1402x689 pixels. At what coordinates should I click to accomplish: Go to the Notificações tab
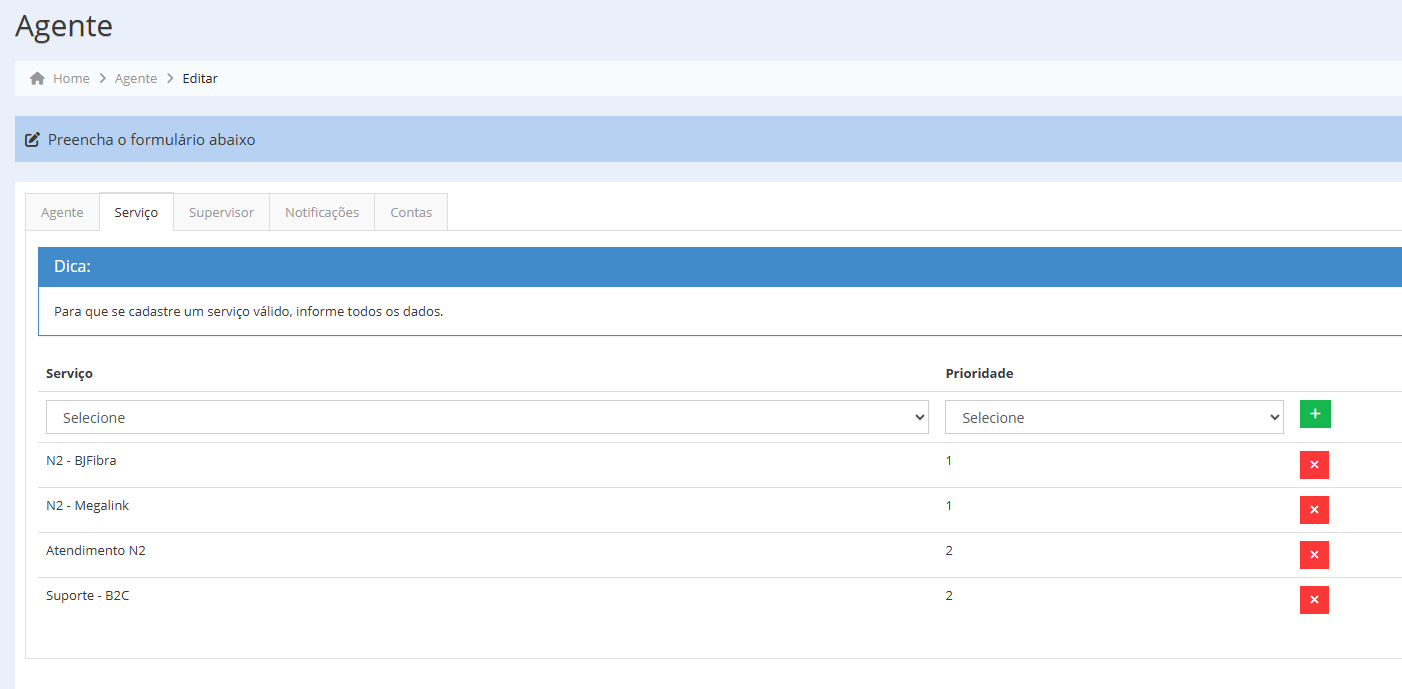(322, 212)
